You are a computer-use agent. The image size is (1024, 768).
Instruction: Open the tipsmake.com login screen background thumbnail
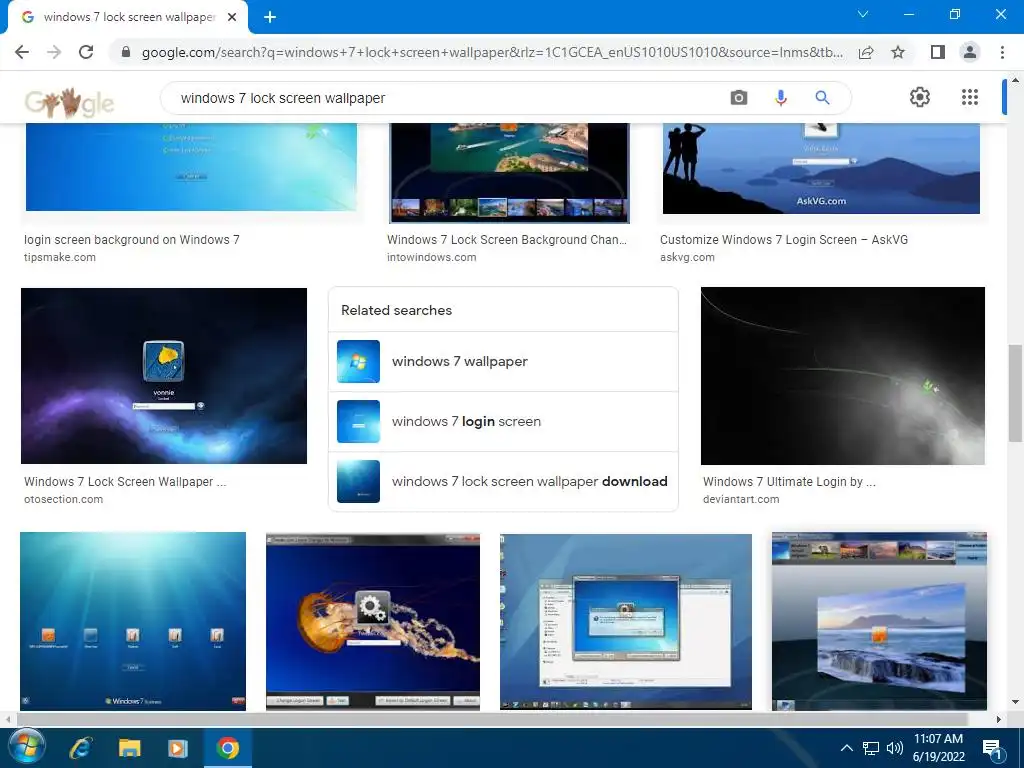[191, 167]
